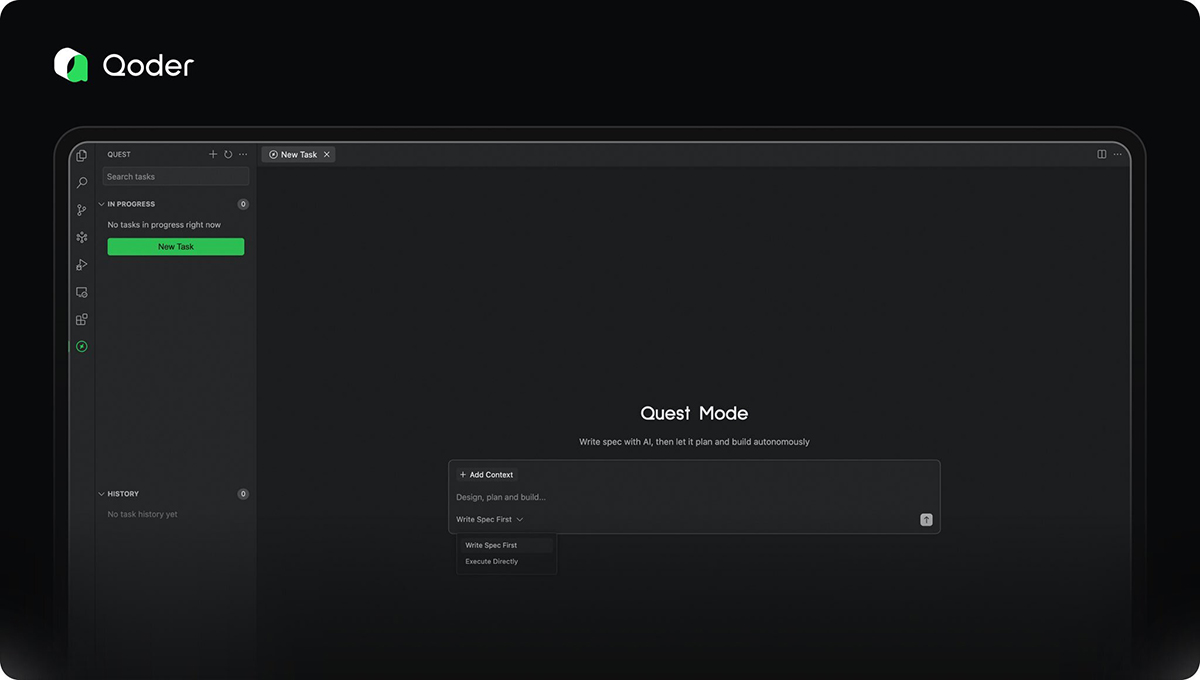Click the Add Context button
This screenshot has width=1200, height=680.
tap(486, 474)
